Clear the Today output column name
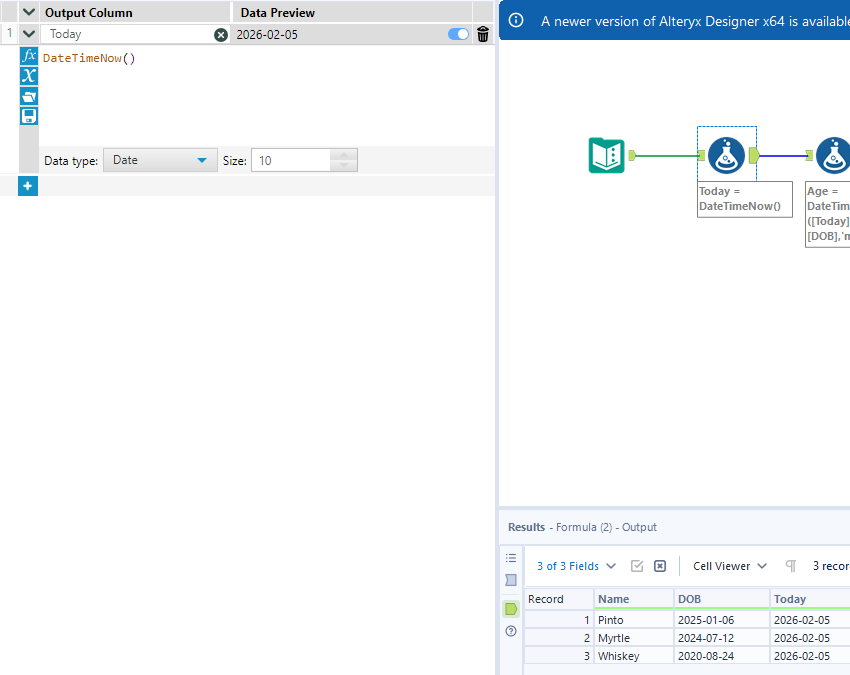The width and height of the screenshot is (850, 675). pos(221,35)
